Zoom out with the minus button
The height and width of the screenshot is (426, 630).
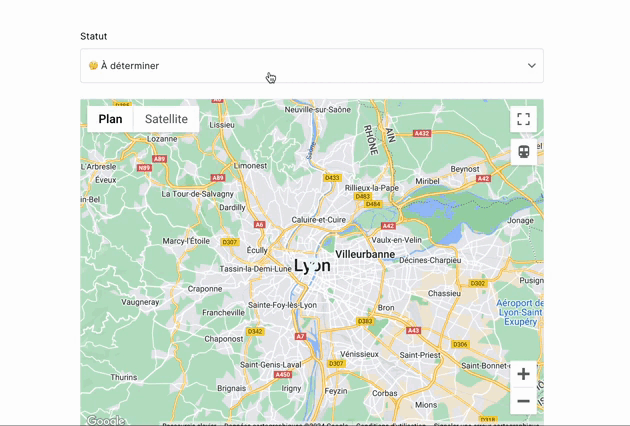(x=523, y=401)
